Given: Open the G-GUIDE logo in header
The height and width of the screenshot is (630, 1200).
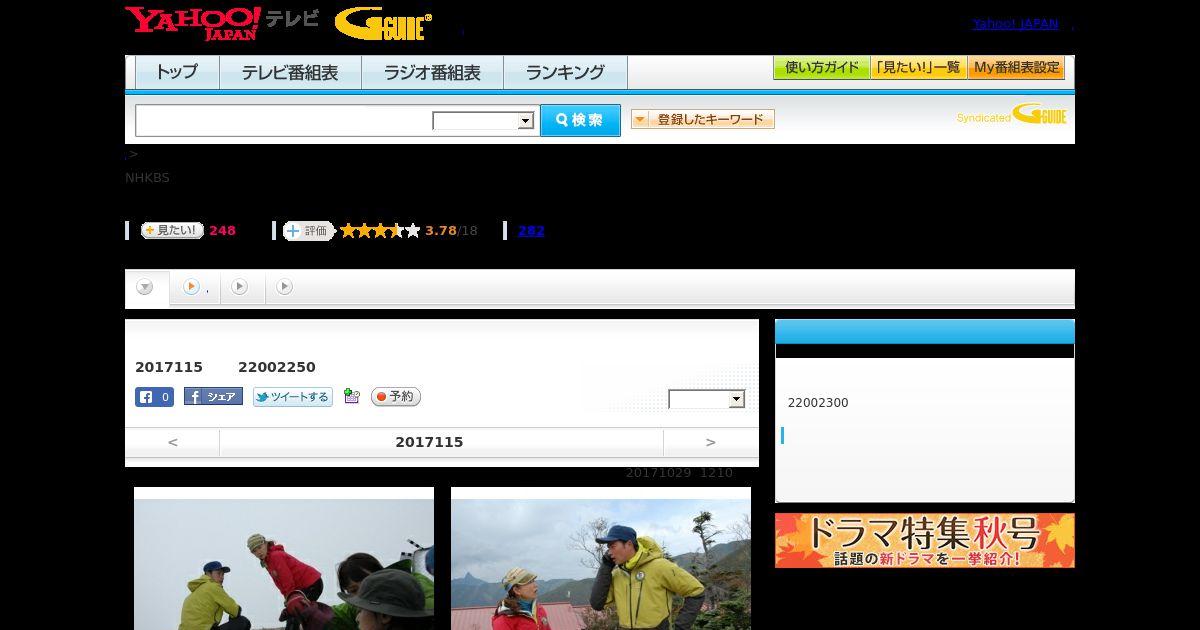Looking at the screenshot, I should tap(383, 24).
